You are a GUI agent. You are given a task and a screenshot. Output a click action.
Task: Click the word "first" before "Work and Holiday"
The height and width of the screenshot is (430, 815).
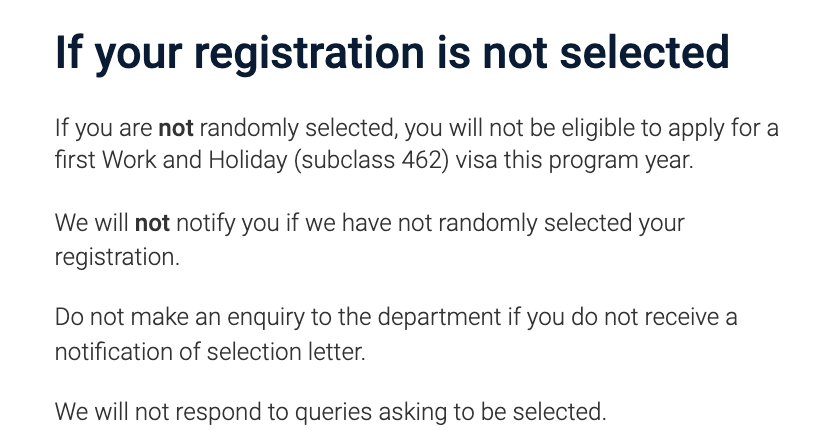click(x=74, y=160)
